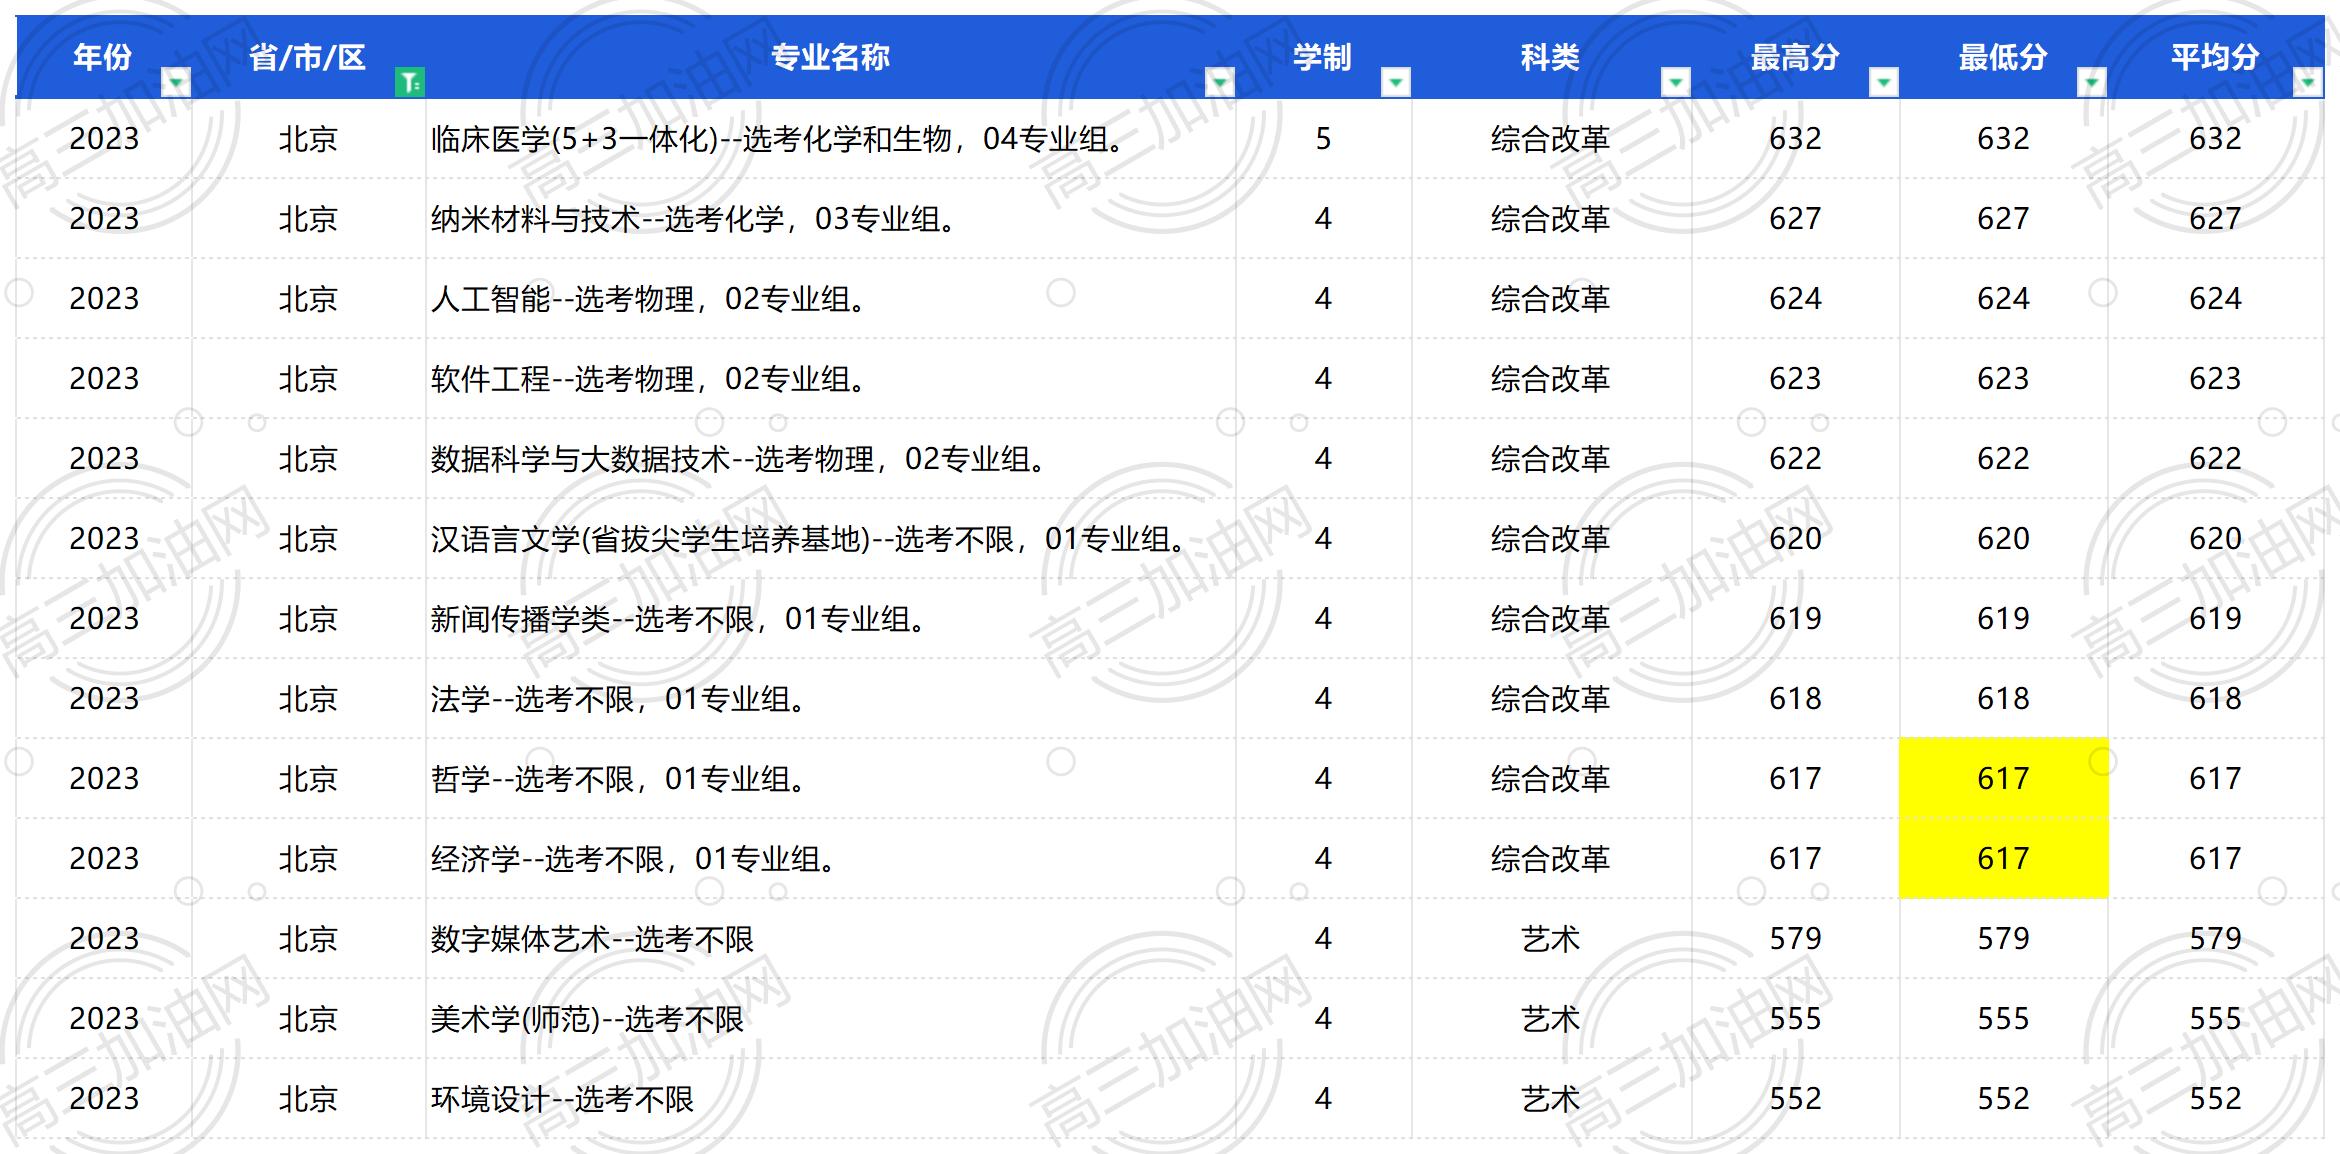Select year 2023 in the 临床医学 row
The width and height of the screenshot is (2340, 1154).
104,139
